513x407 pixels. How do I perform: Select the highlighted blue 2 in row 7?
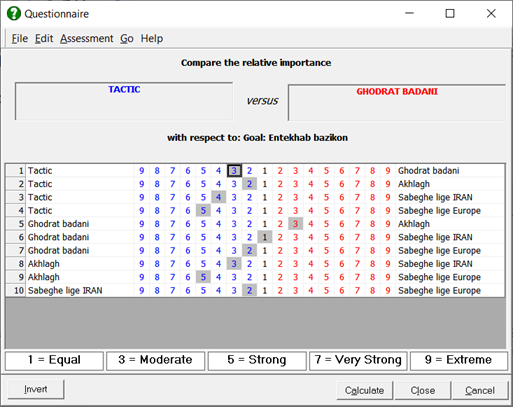pyautogui.click(x=249, y=251)
